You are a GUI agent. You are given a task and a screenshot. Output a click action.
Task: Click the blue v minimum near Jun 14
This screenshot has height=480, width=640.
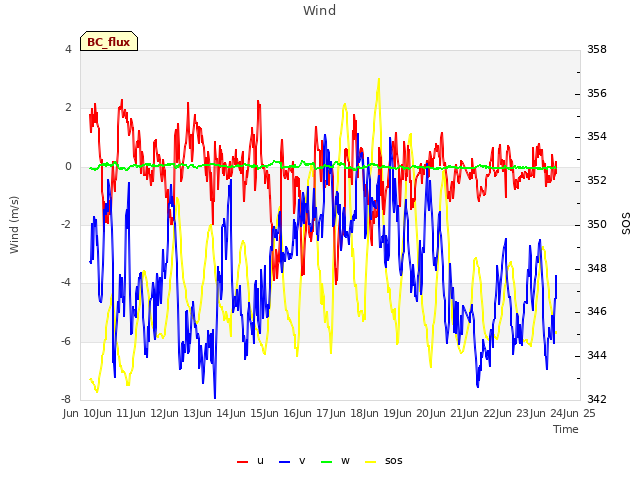tap(215, 397)
